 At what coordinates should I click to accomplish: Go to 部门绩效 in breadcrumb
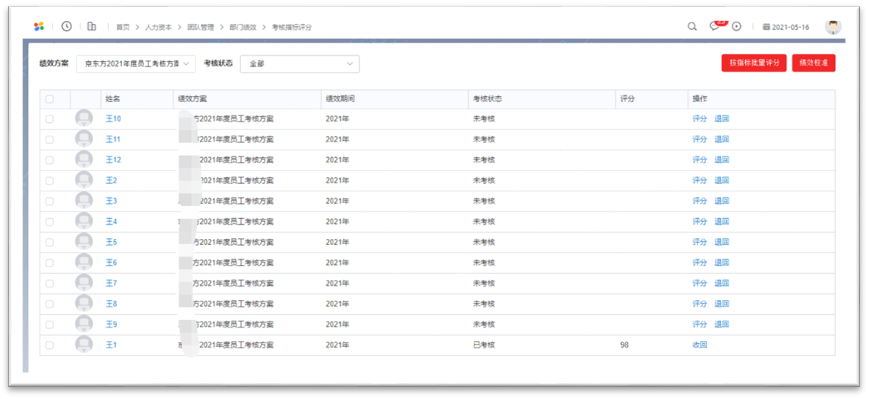pyautogui.click(x=243, y=27)
